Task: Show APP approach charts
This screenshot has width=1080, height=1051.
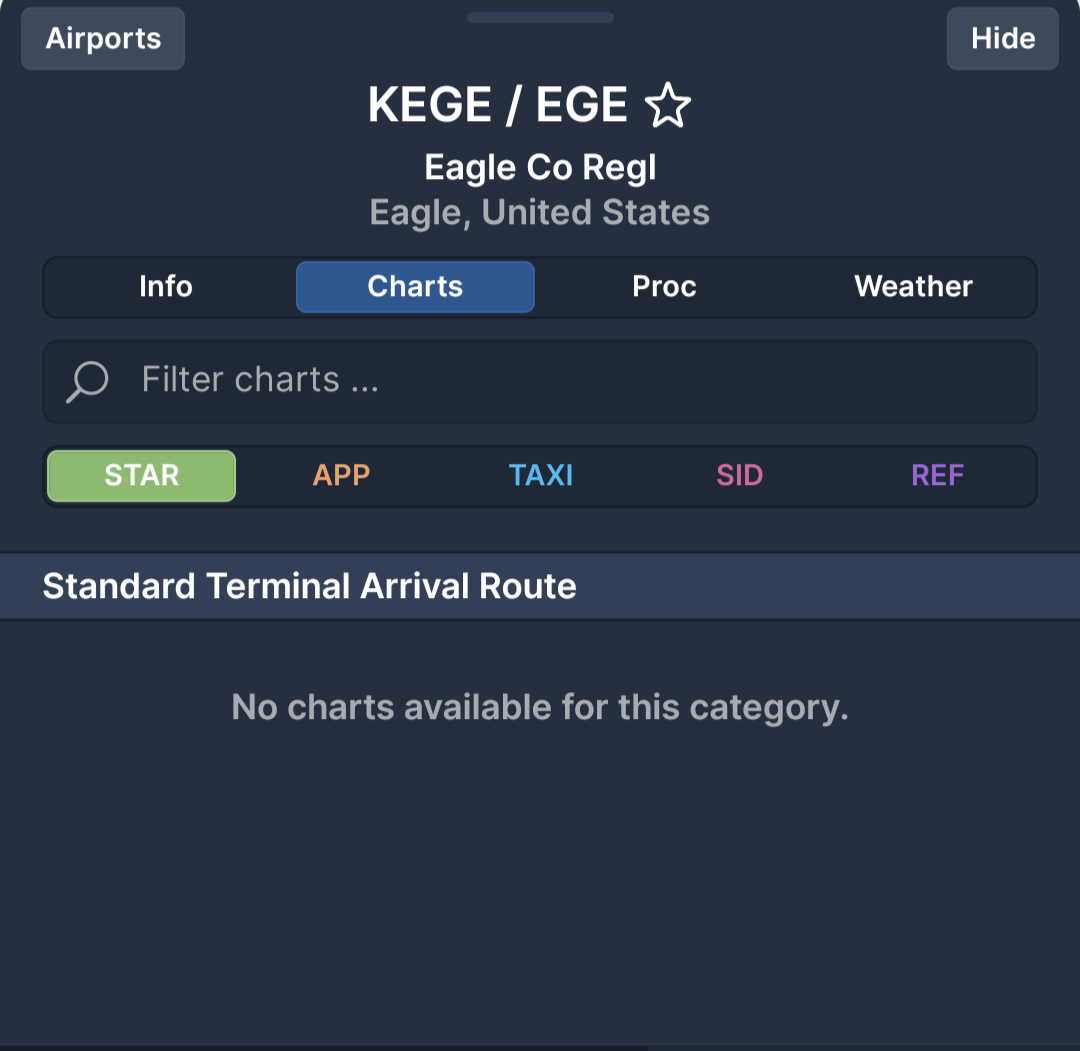Action: [341, 476]
